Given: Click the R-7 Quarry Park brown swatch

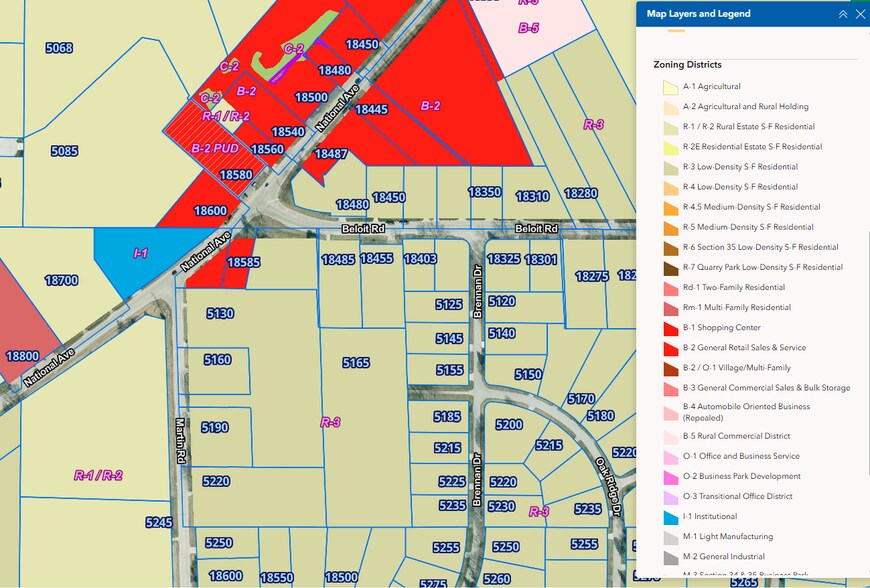Looking at the screenshot, I should point(670,268).
